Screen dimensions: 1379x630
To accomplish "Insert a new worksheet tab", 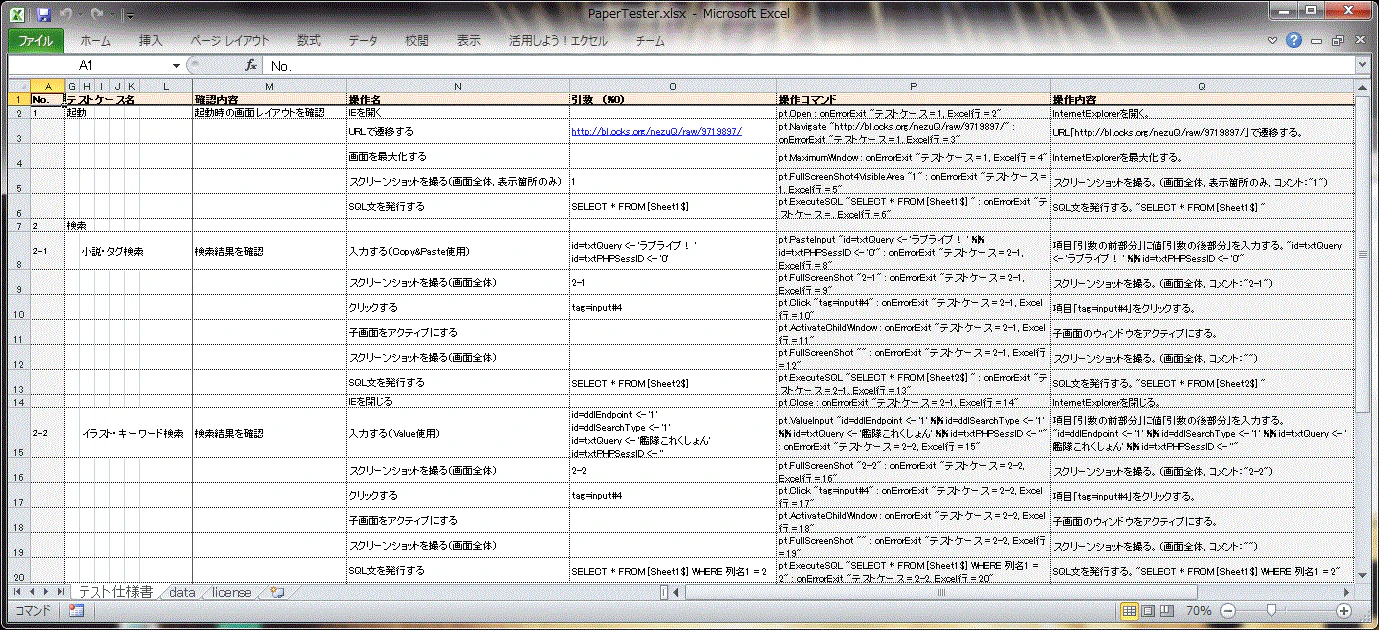I will pos(278,592).
